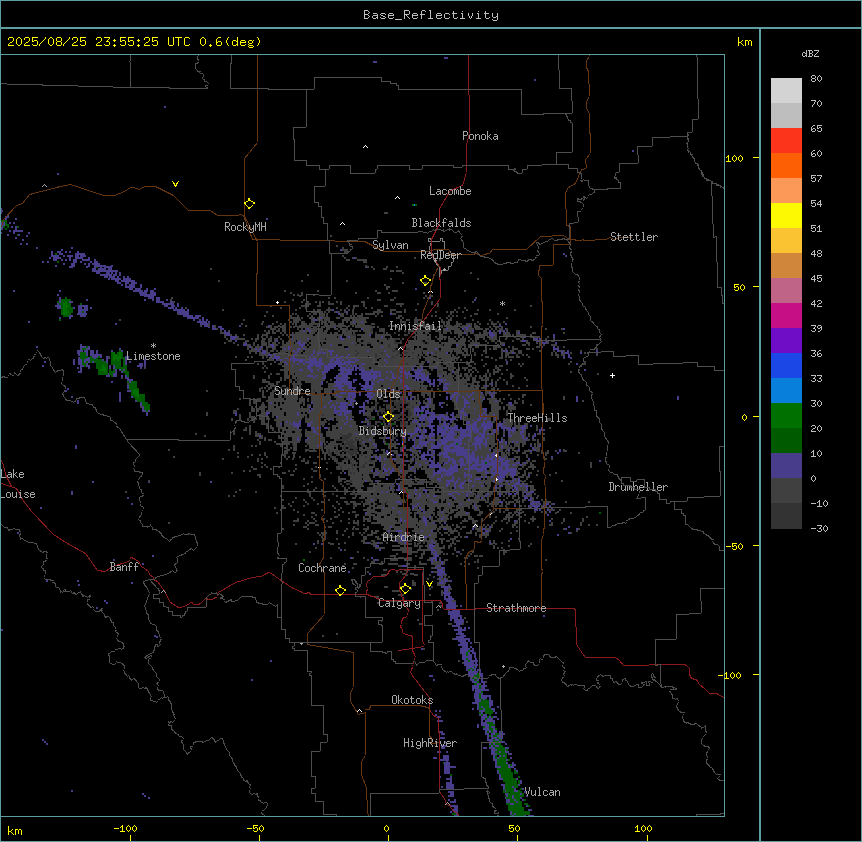Click the Cochrane label
The width and height of the screenshot is (862, 842).
[x=322, y=568]
